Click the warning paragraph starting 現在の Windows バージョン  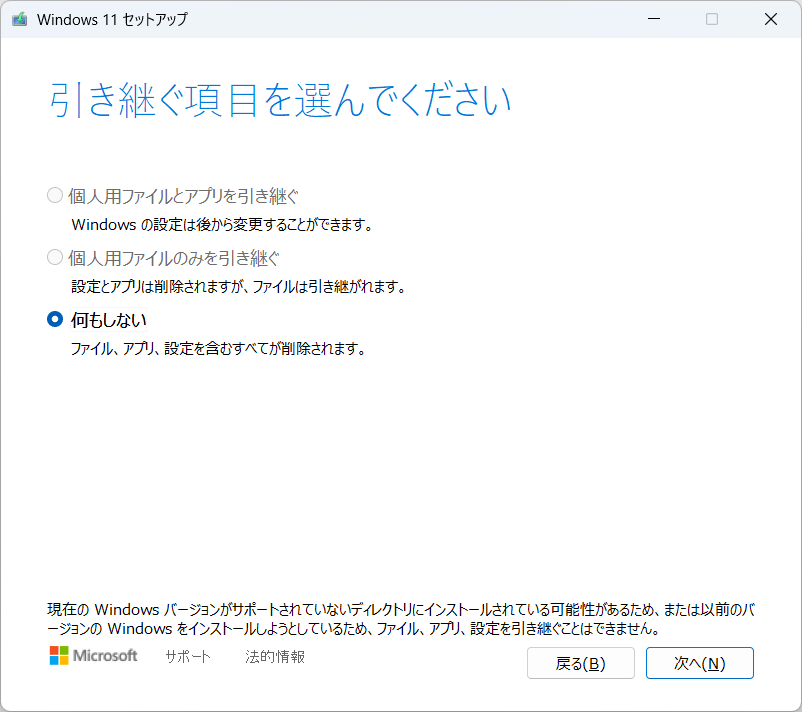tap(401, 618)
